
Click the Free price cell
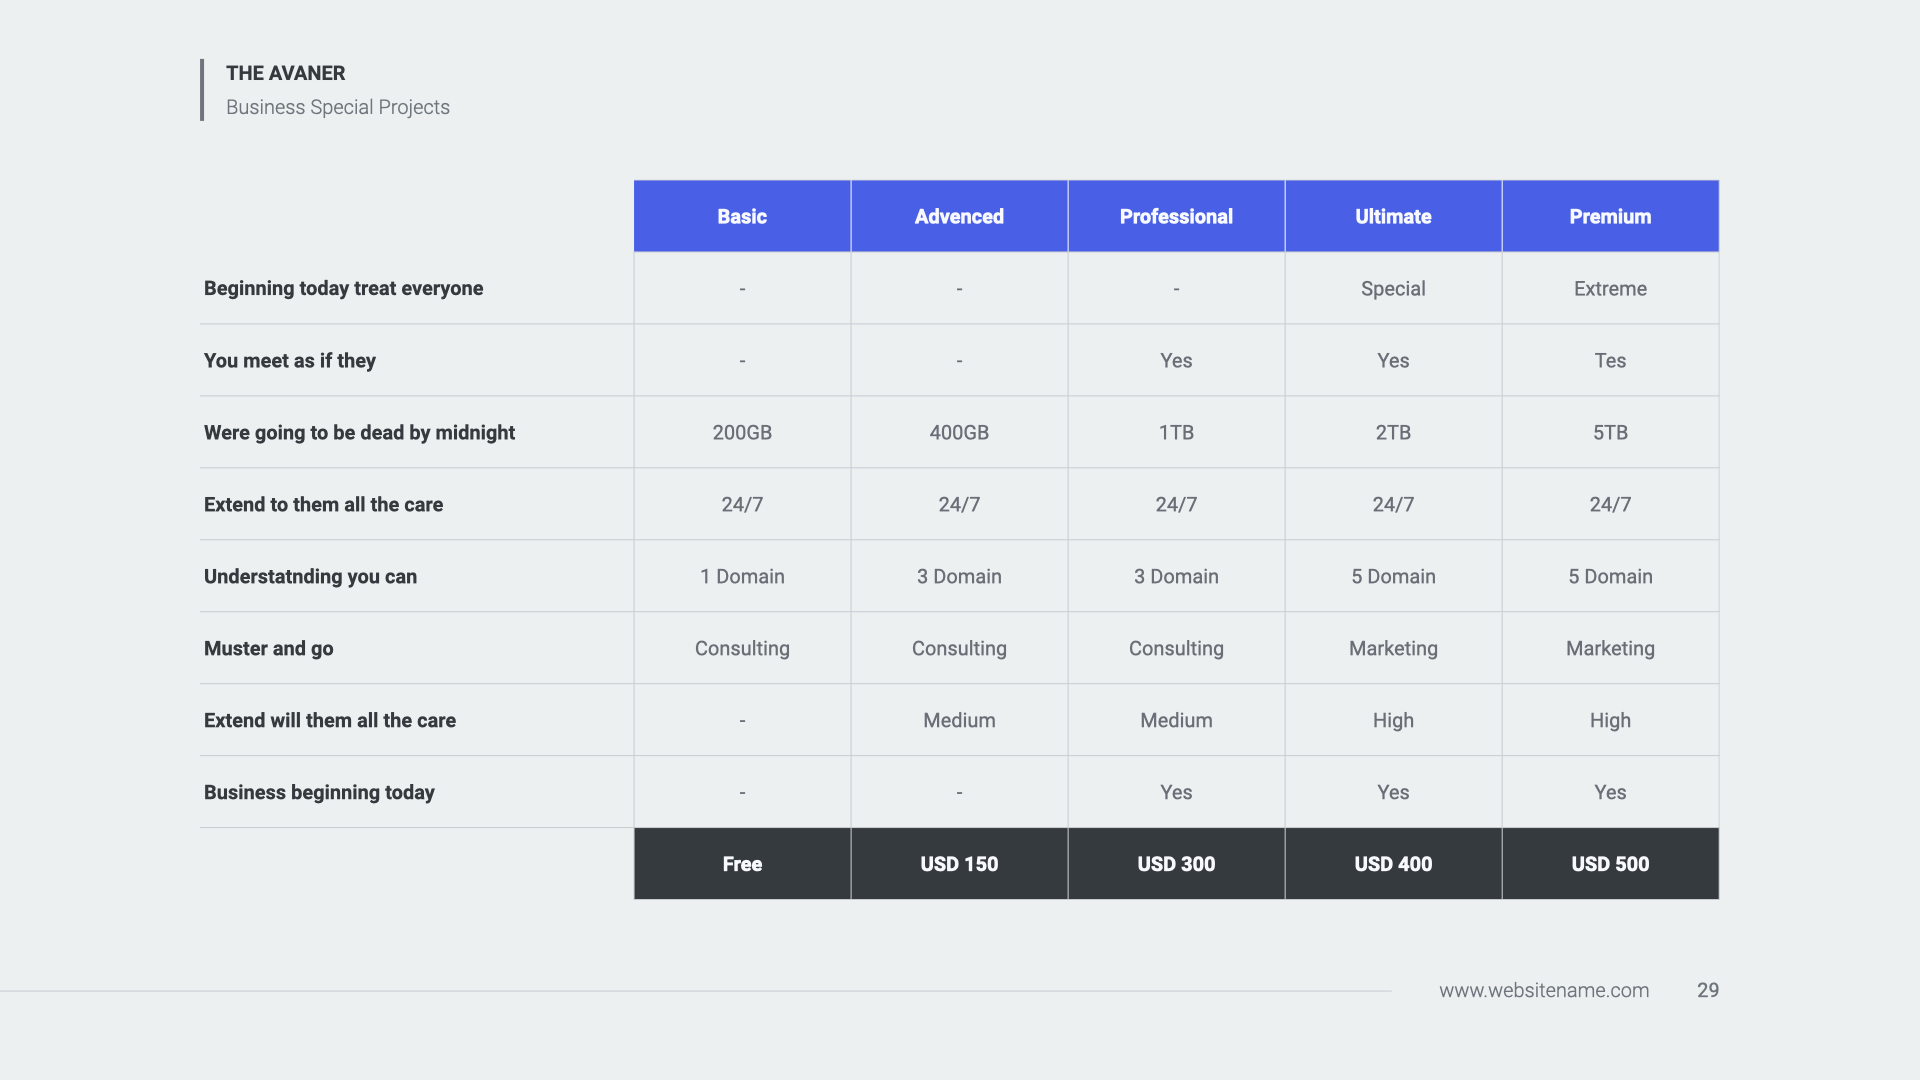742,864
